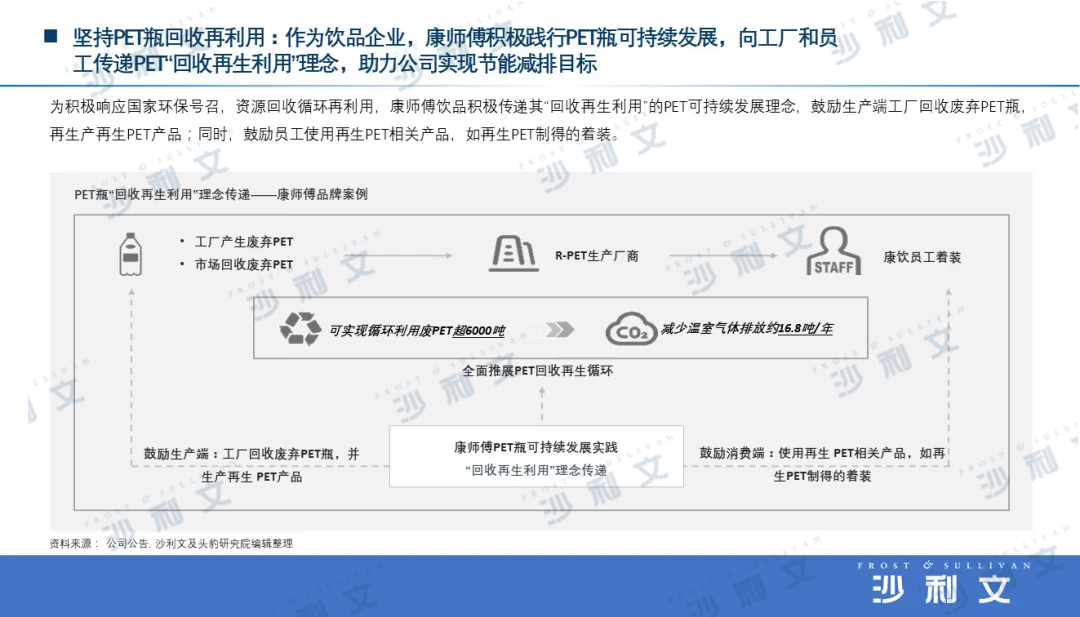Image resolution: width=1080 pixels, height=617 pixels.
Task: Select the diagram heading ending 康师傅品牌案例
Action: coord(220,194)
